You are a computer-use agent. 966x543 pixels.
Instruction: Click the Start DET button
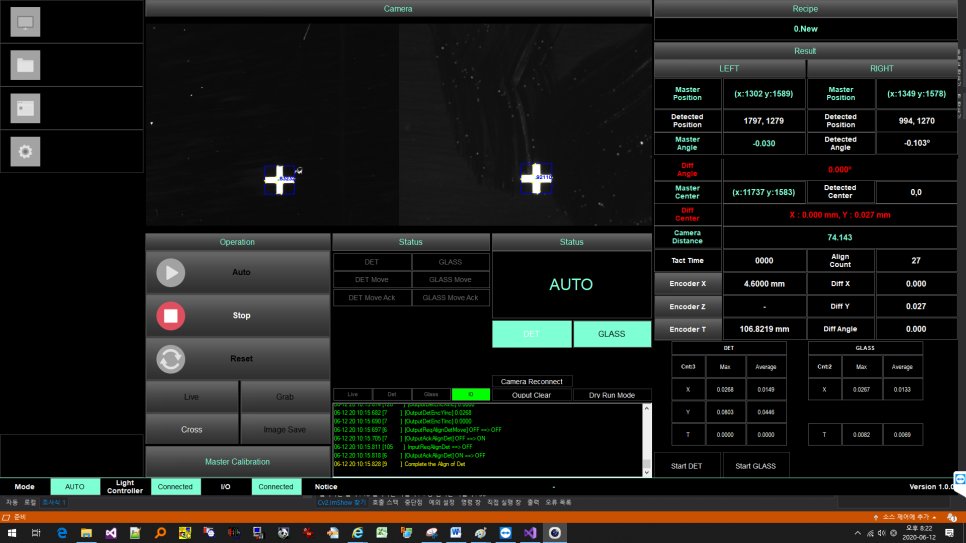point(686,466)
